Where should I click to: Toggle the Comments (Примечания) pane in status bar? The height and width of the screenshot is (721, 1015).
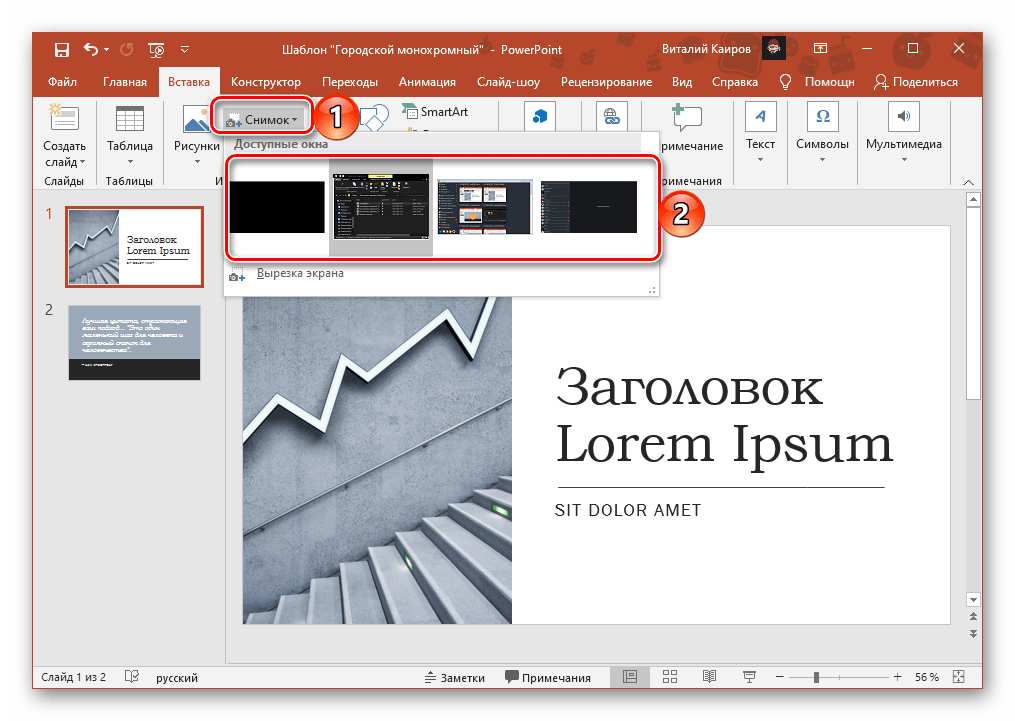tap(548, 677)
